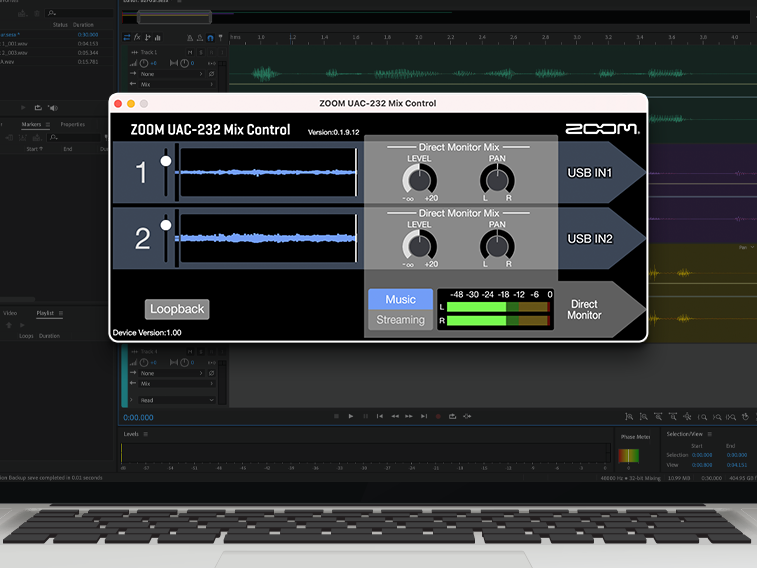Image resolution: width=757 pixels, height=568 pixels.
Task: Switch to the Video tab
Action: [10, 313]
